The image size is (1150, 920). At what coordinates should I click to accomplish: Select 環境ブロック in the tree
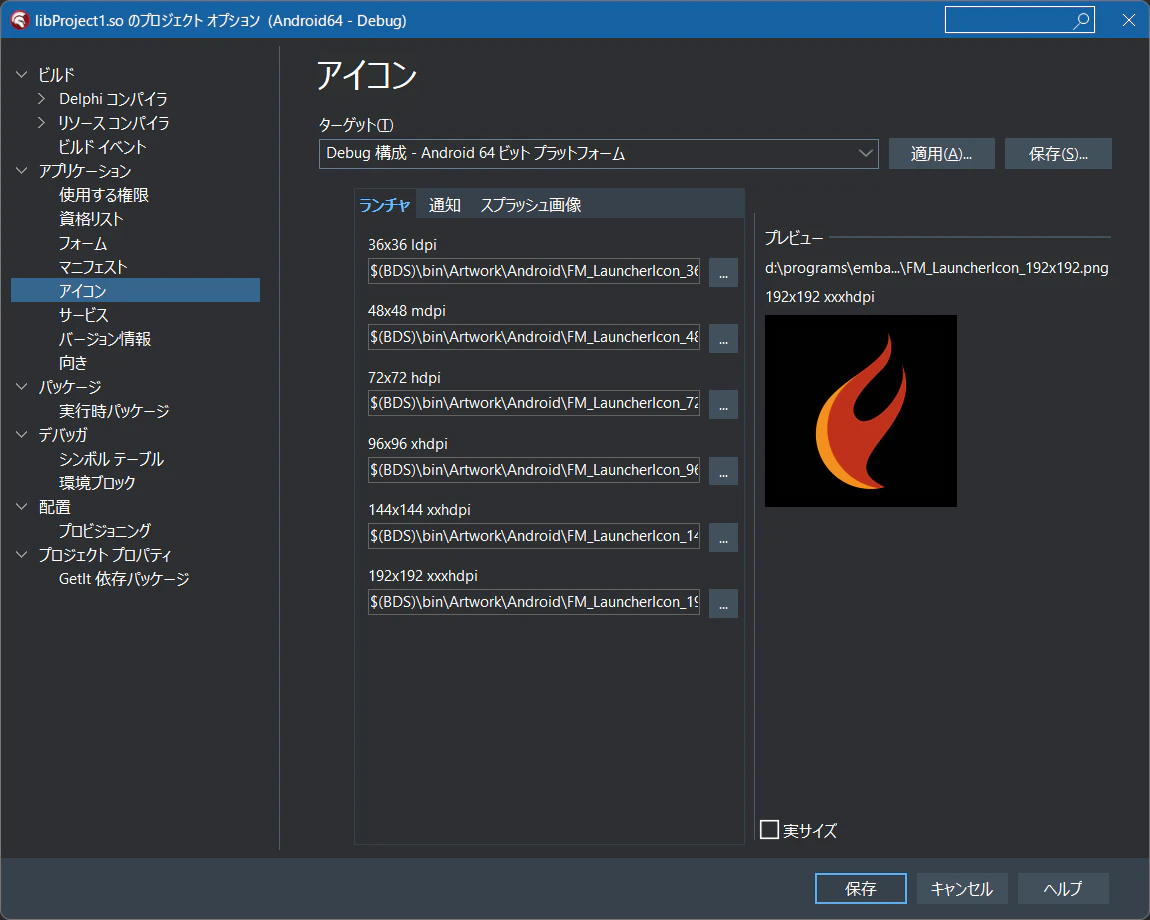click(x=98, y=483)
